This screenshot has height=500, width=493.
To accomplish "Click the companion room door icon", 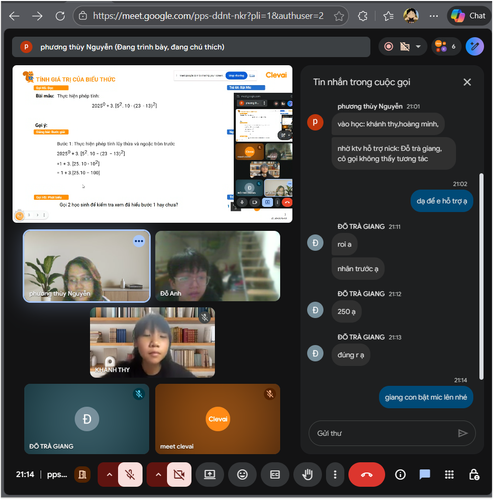I will pos(82,475).
